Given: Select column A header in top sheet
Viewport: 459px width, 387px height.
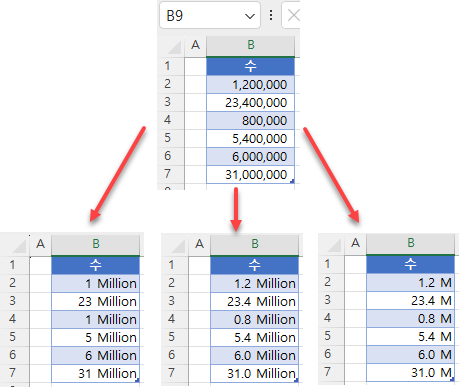Looking at the screenshot, I should pyautogui.click(x=195, y=45).
